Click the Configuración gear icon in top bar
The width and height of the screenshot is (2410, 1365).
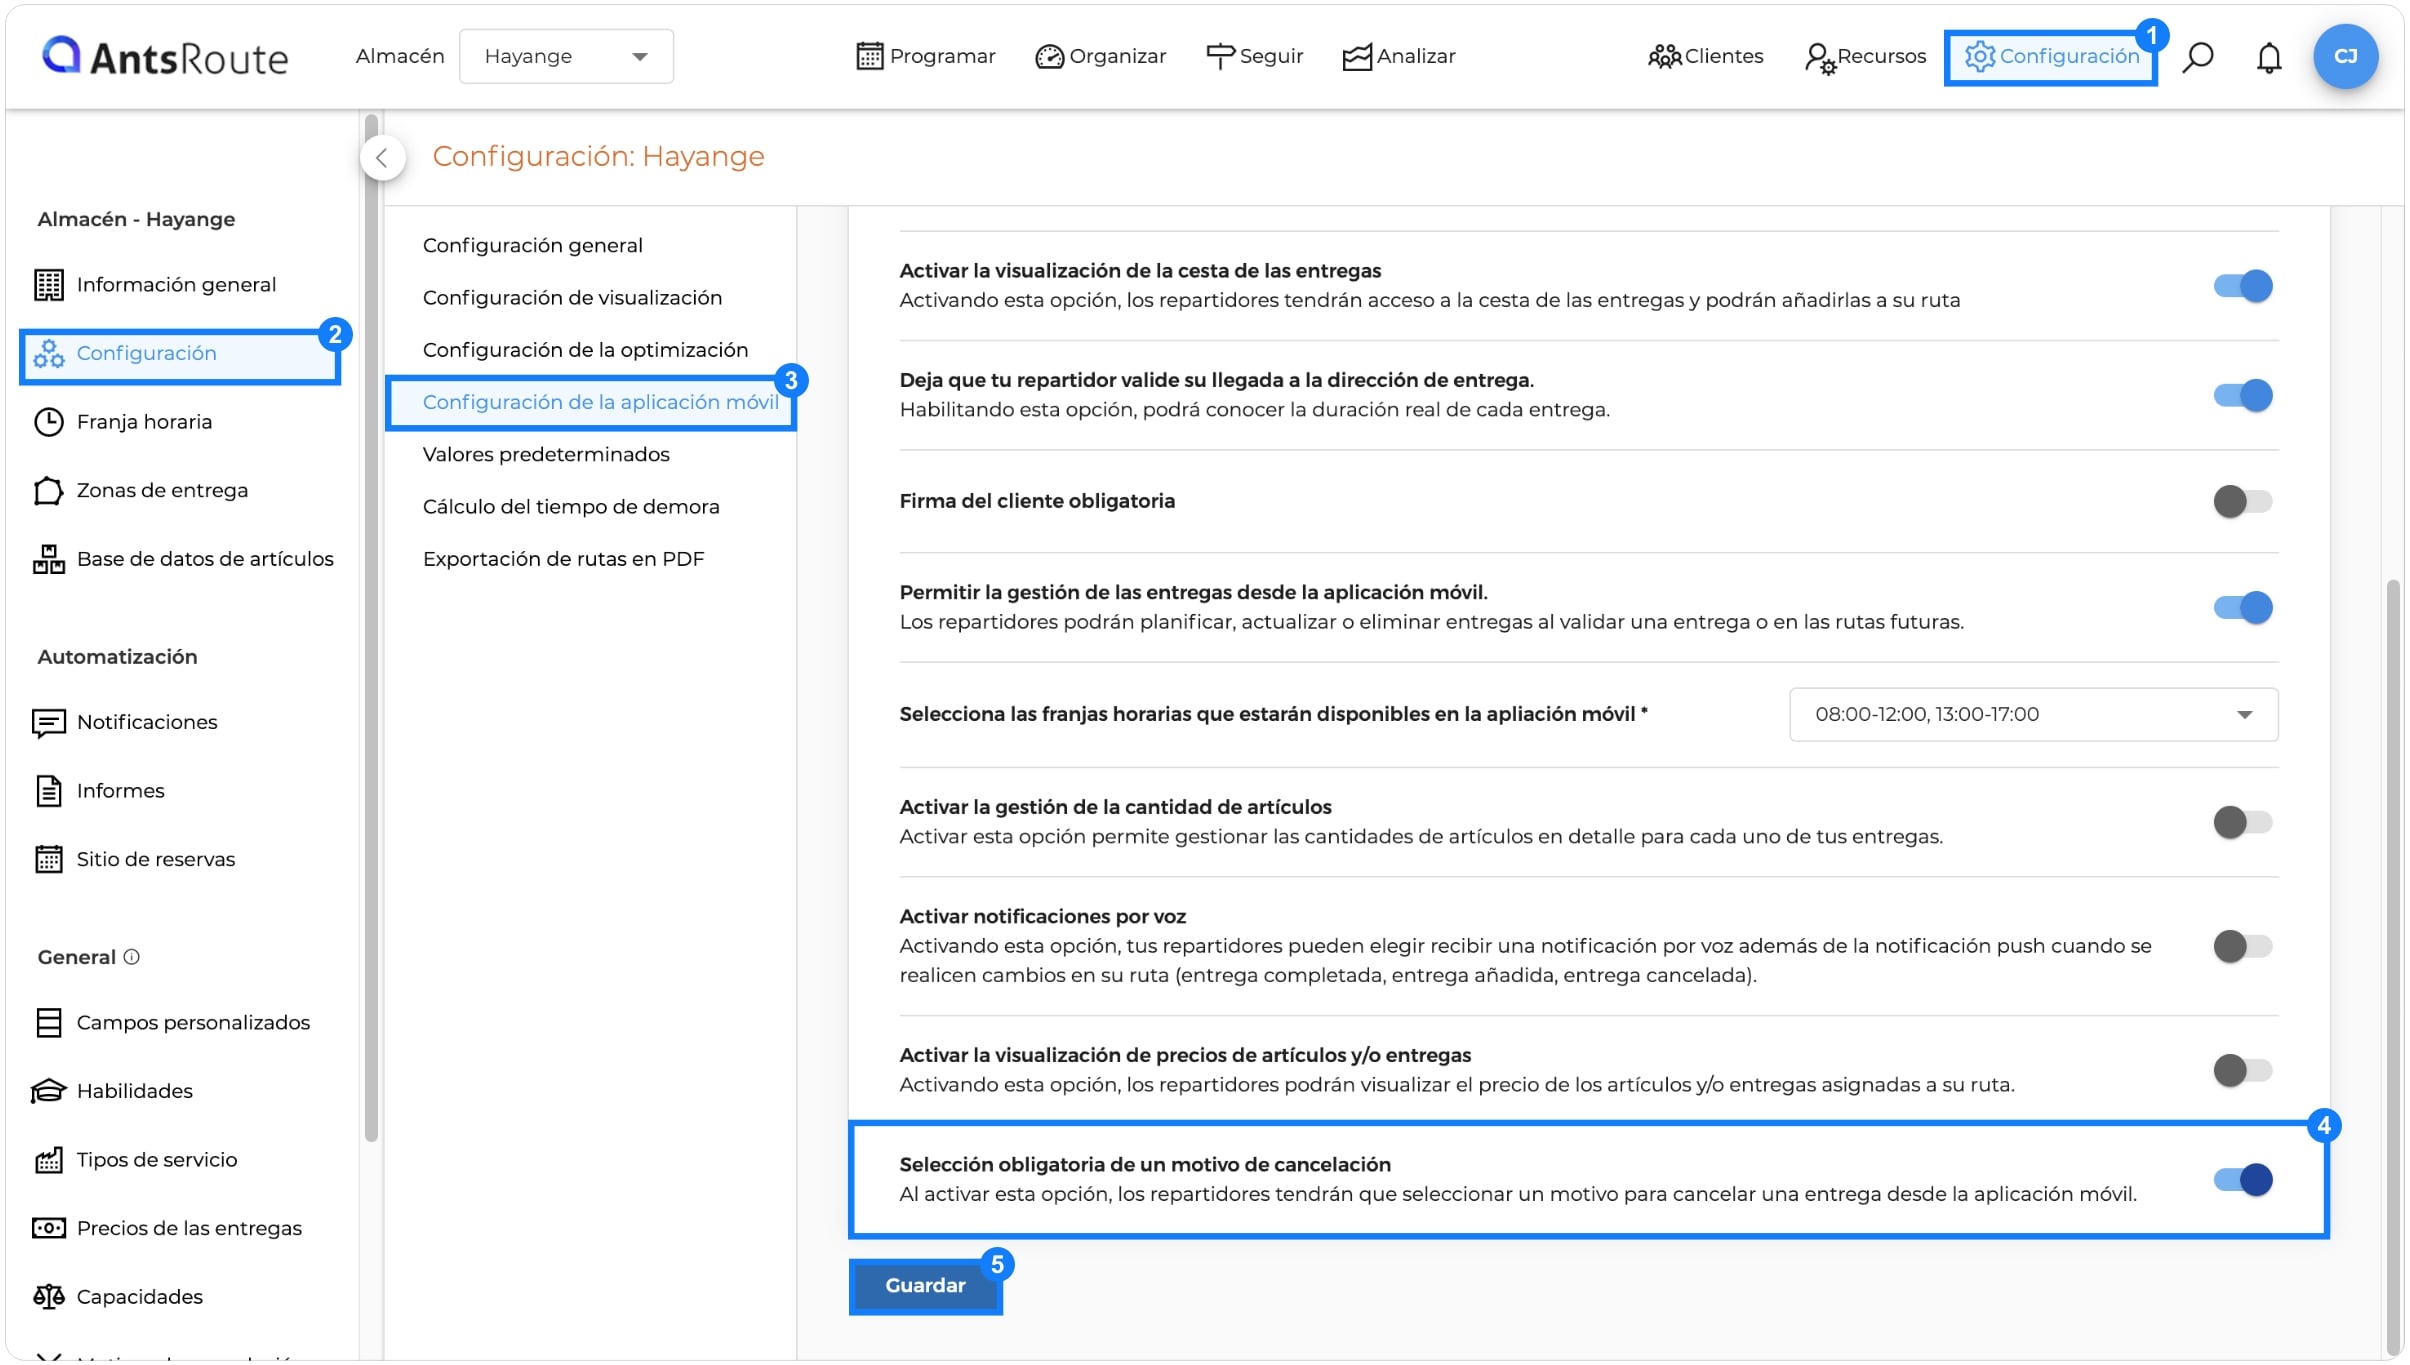pos(1980,56)
